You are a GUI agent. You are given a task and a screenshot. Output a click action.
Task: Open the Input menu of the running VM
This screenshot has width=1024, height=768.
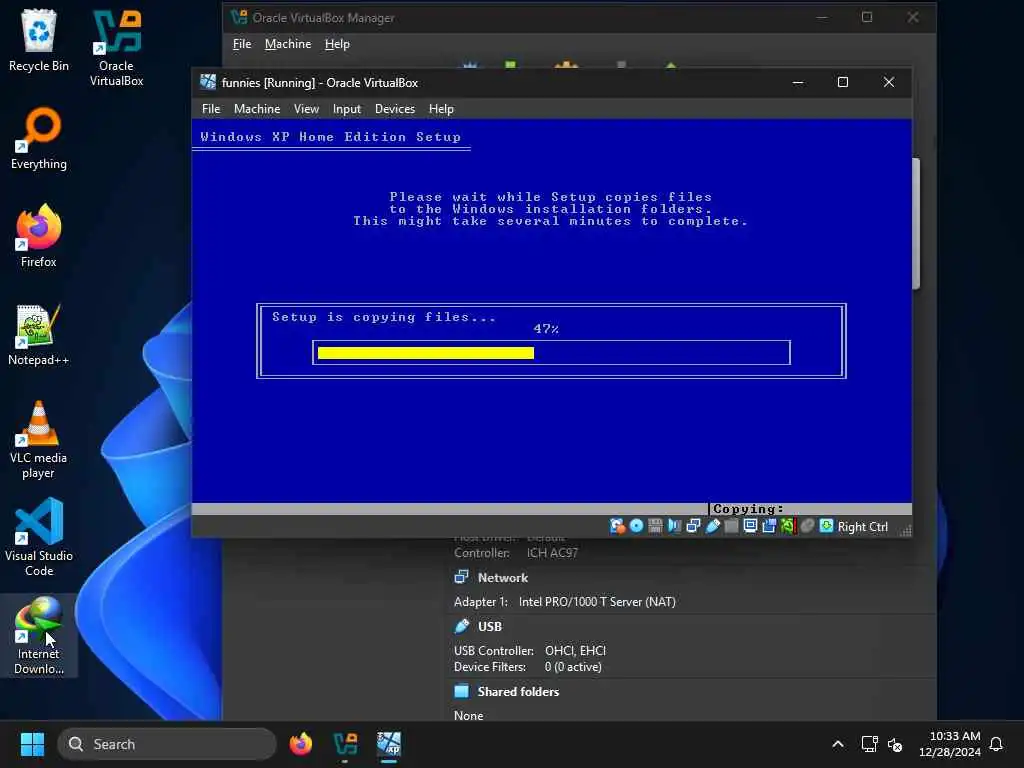pos(347,109)
